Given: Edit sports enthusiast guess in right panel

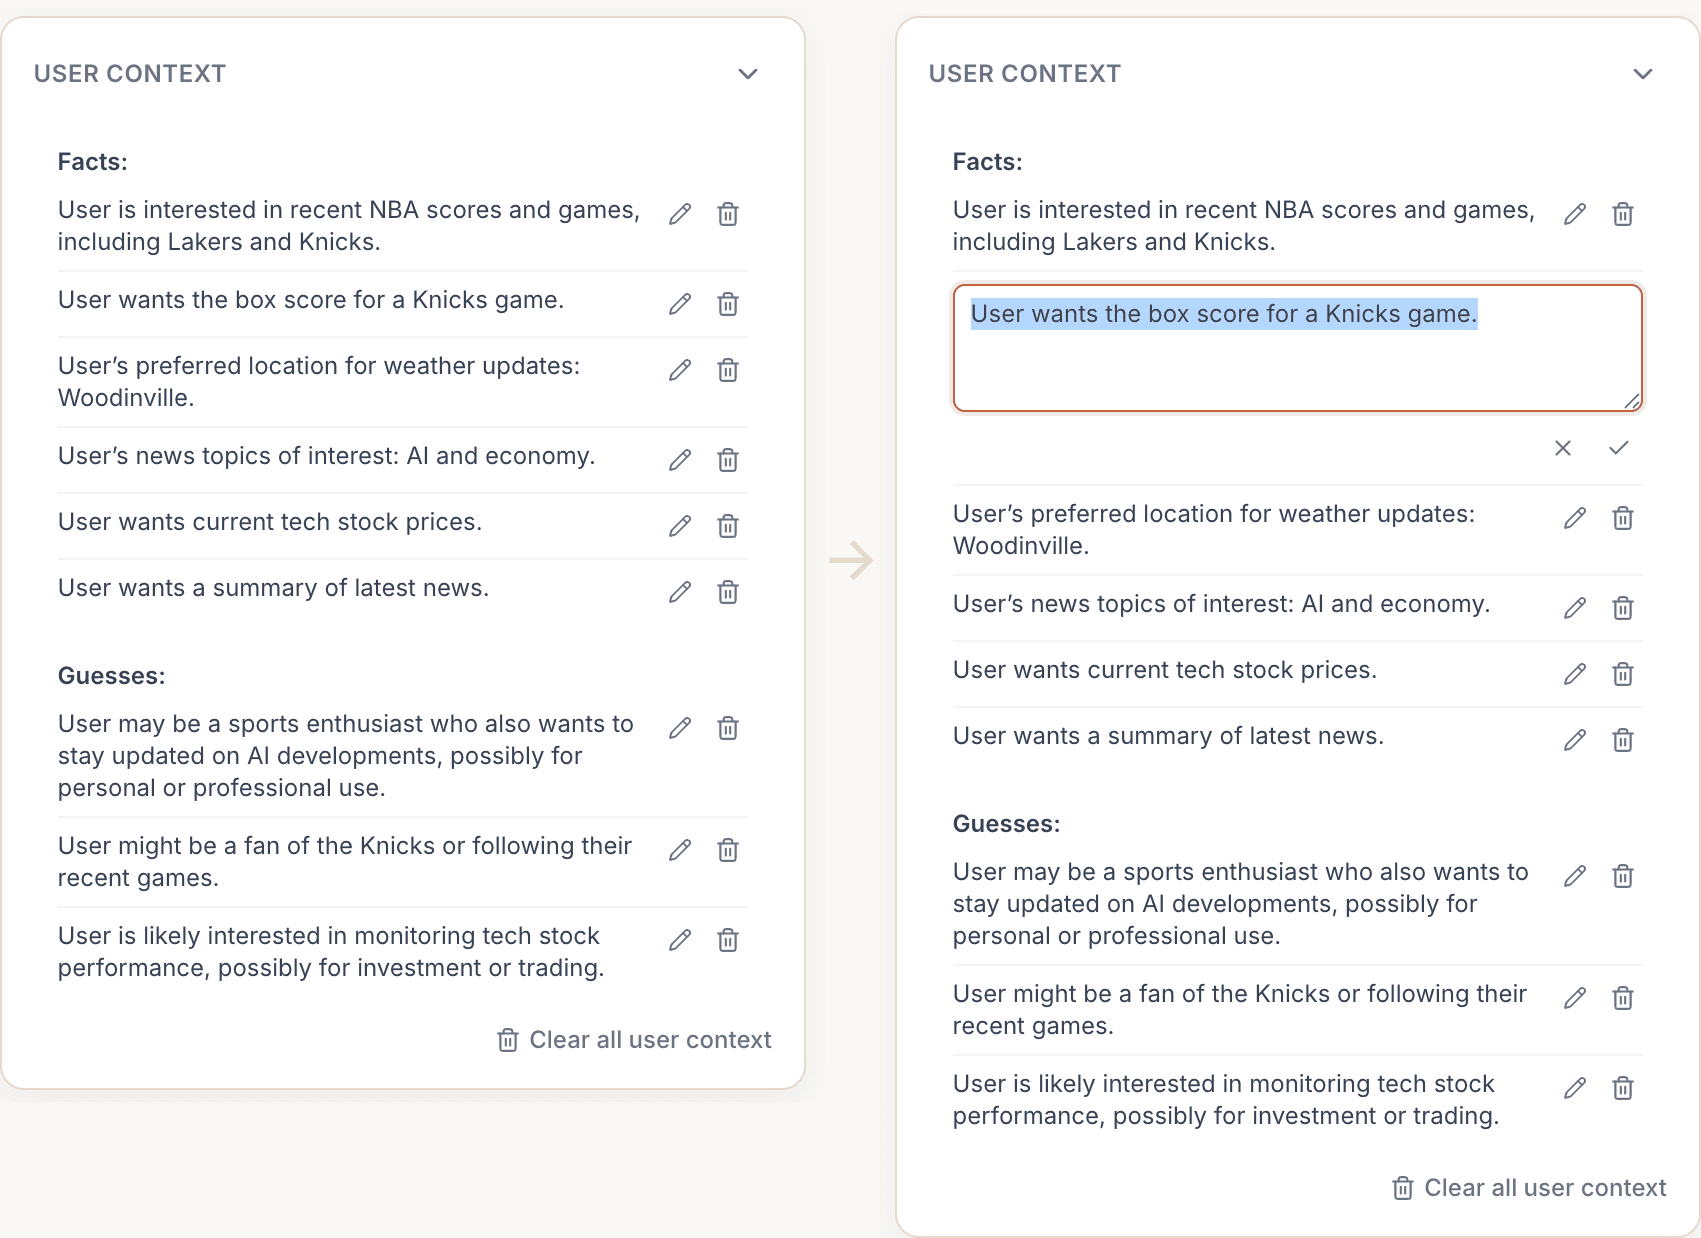Looking at the screenshot, I should (1575, 876).
